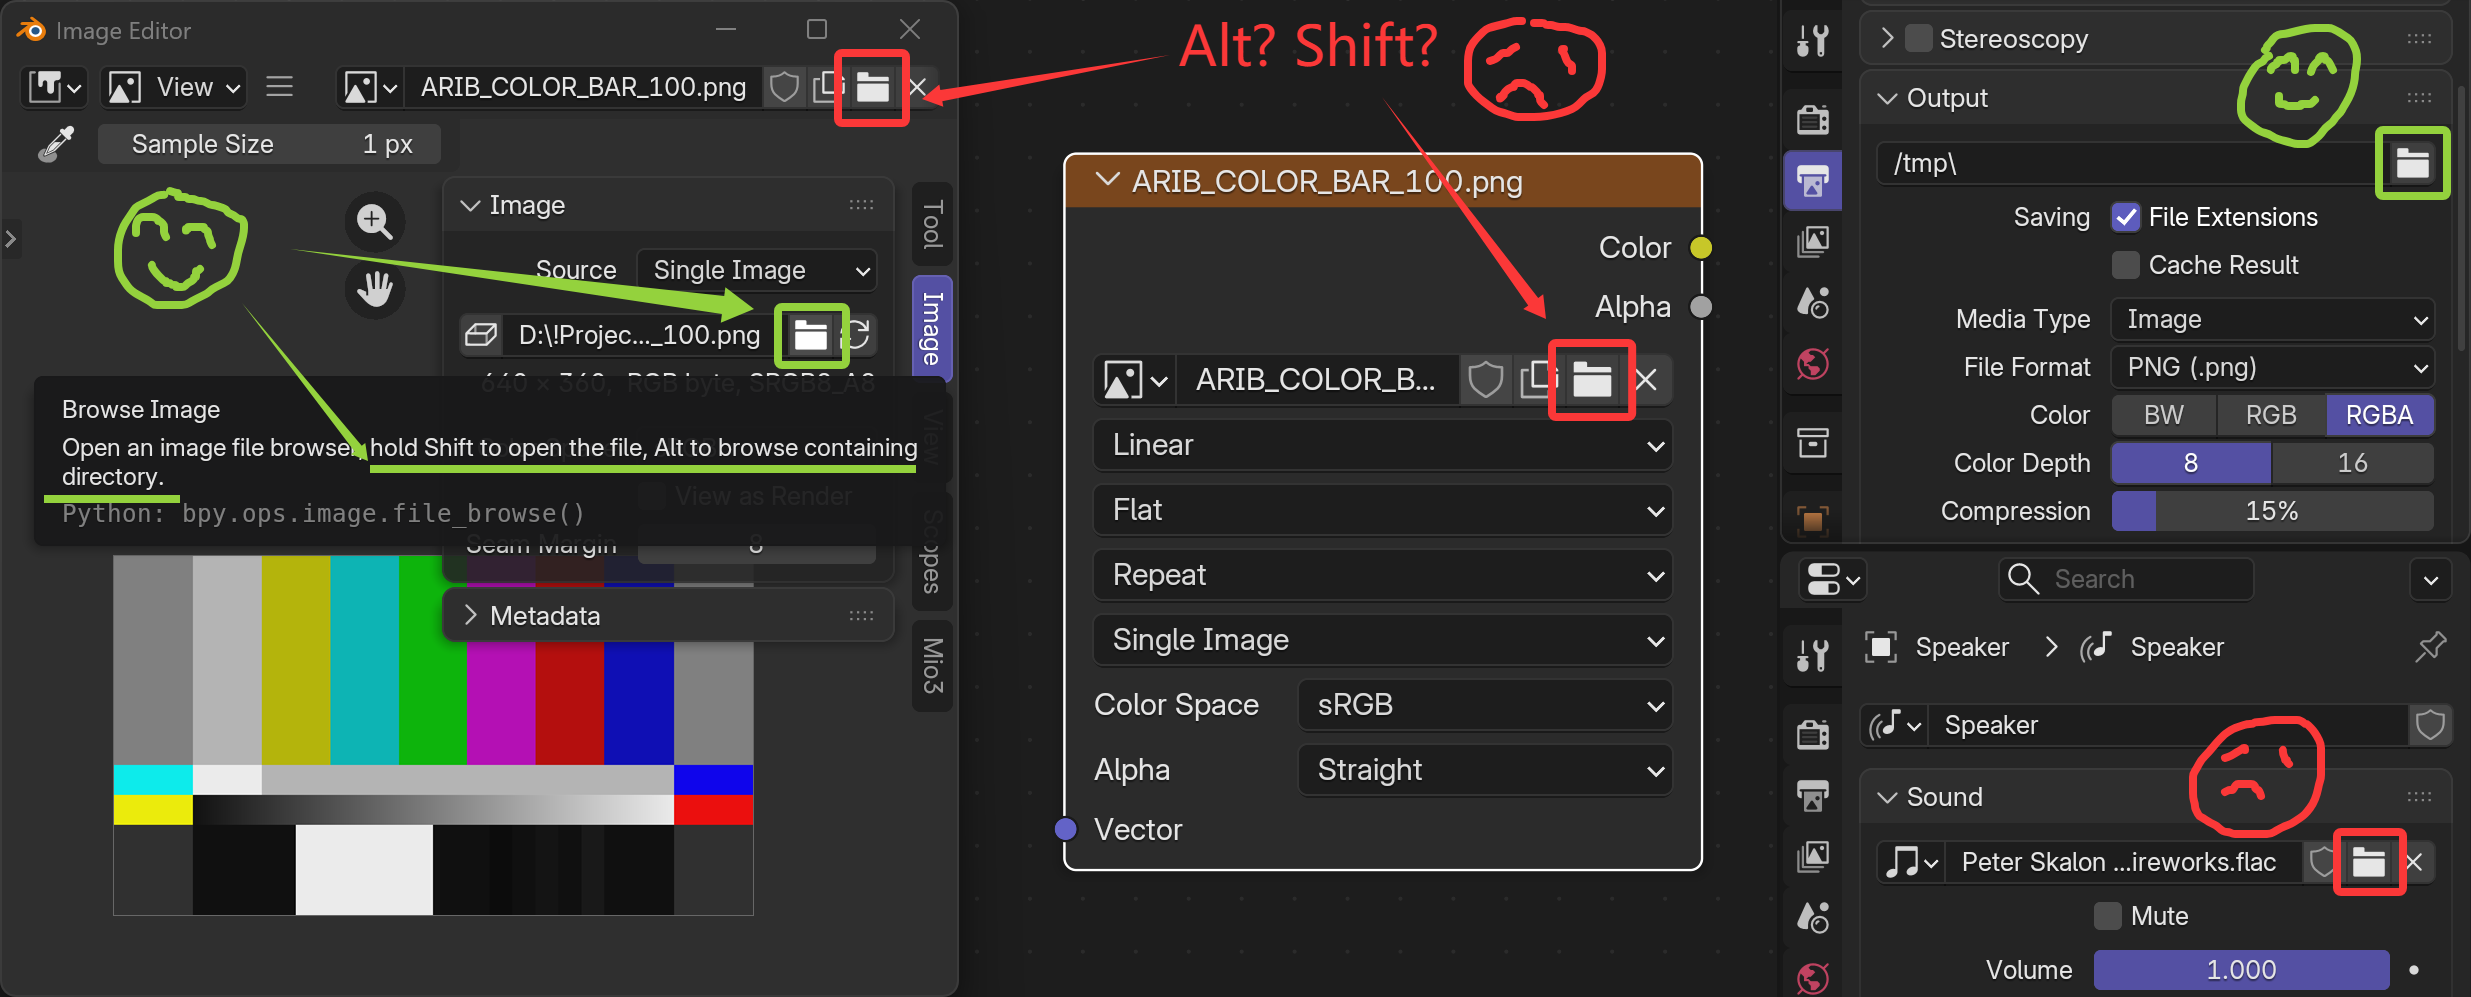This screenshot has width=2471, height=997.
Task: Click the eyedropper sample tool icon
Action: (56, 144)
